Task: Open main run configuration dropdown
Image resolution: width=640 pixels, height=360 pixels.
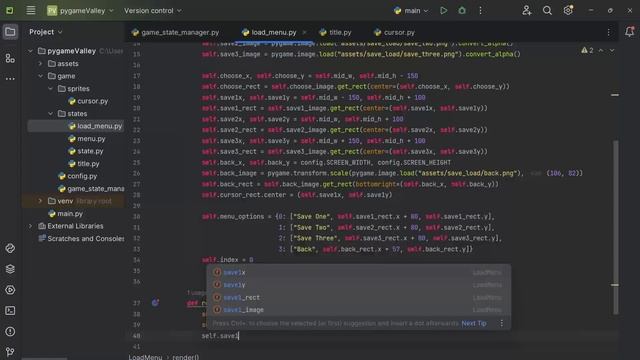Action: coord(411,11)
